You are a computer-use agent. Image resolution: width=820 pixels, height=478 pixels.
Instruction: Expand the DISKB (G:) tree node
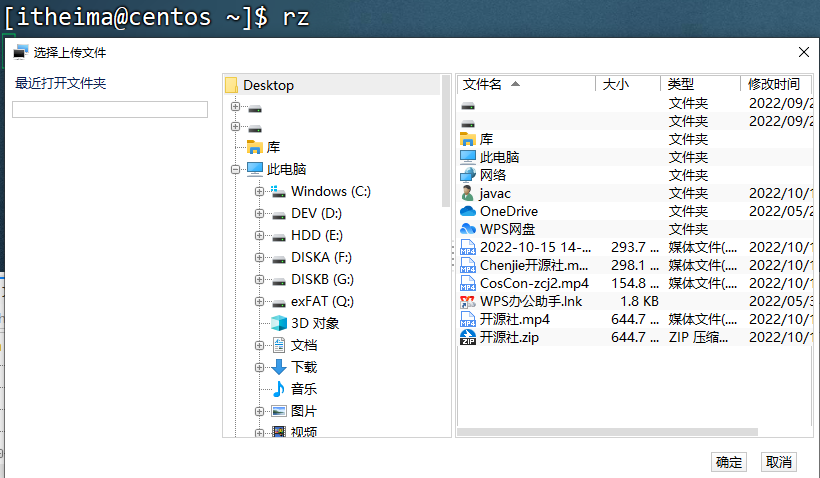[x=259, y=279]
